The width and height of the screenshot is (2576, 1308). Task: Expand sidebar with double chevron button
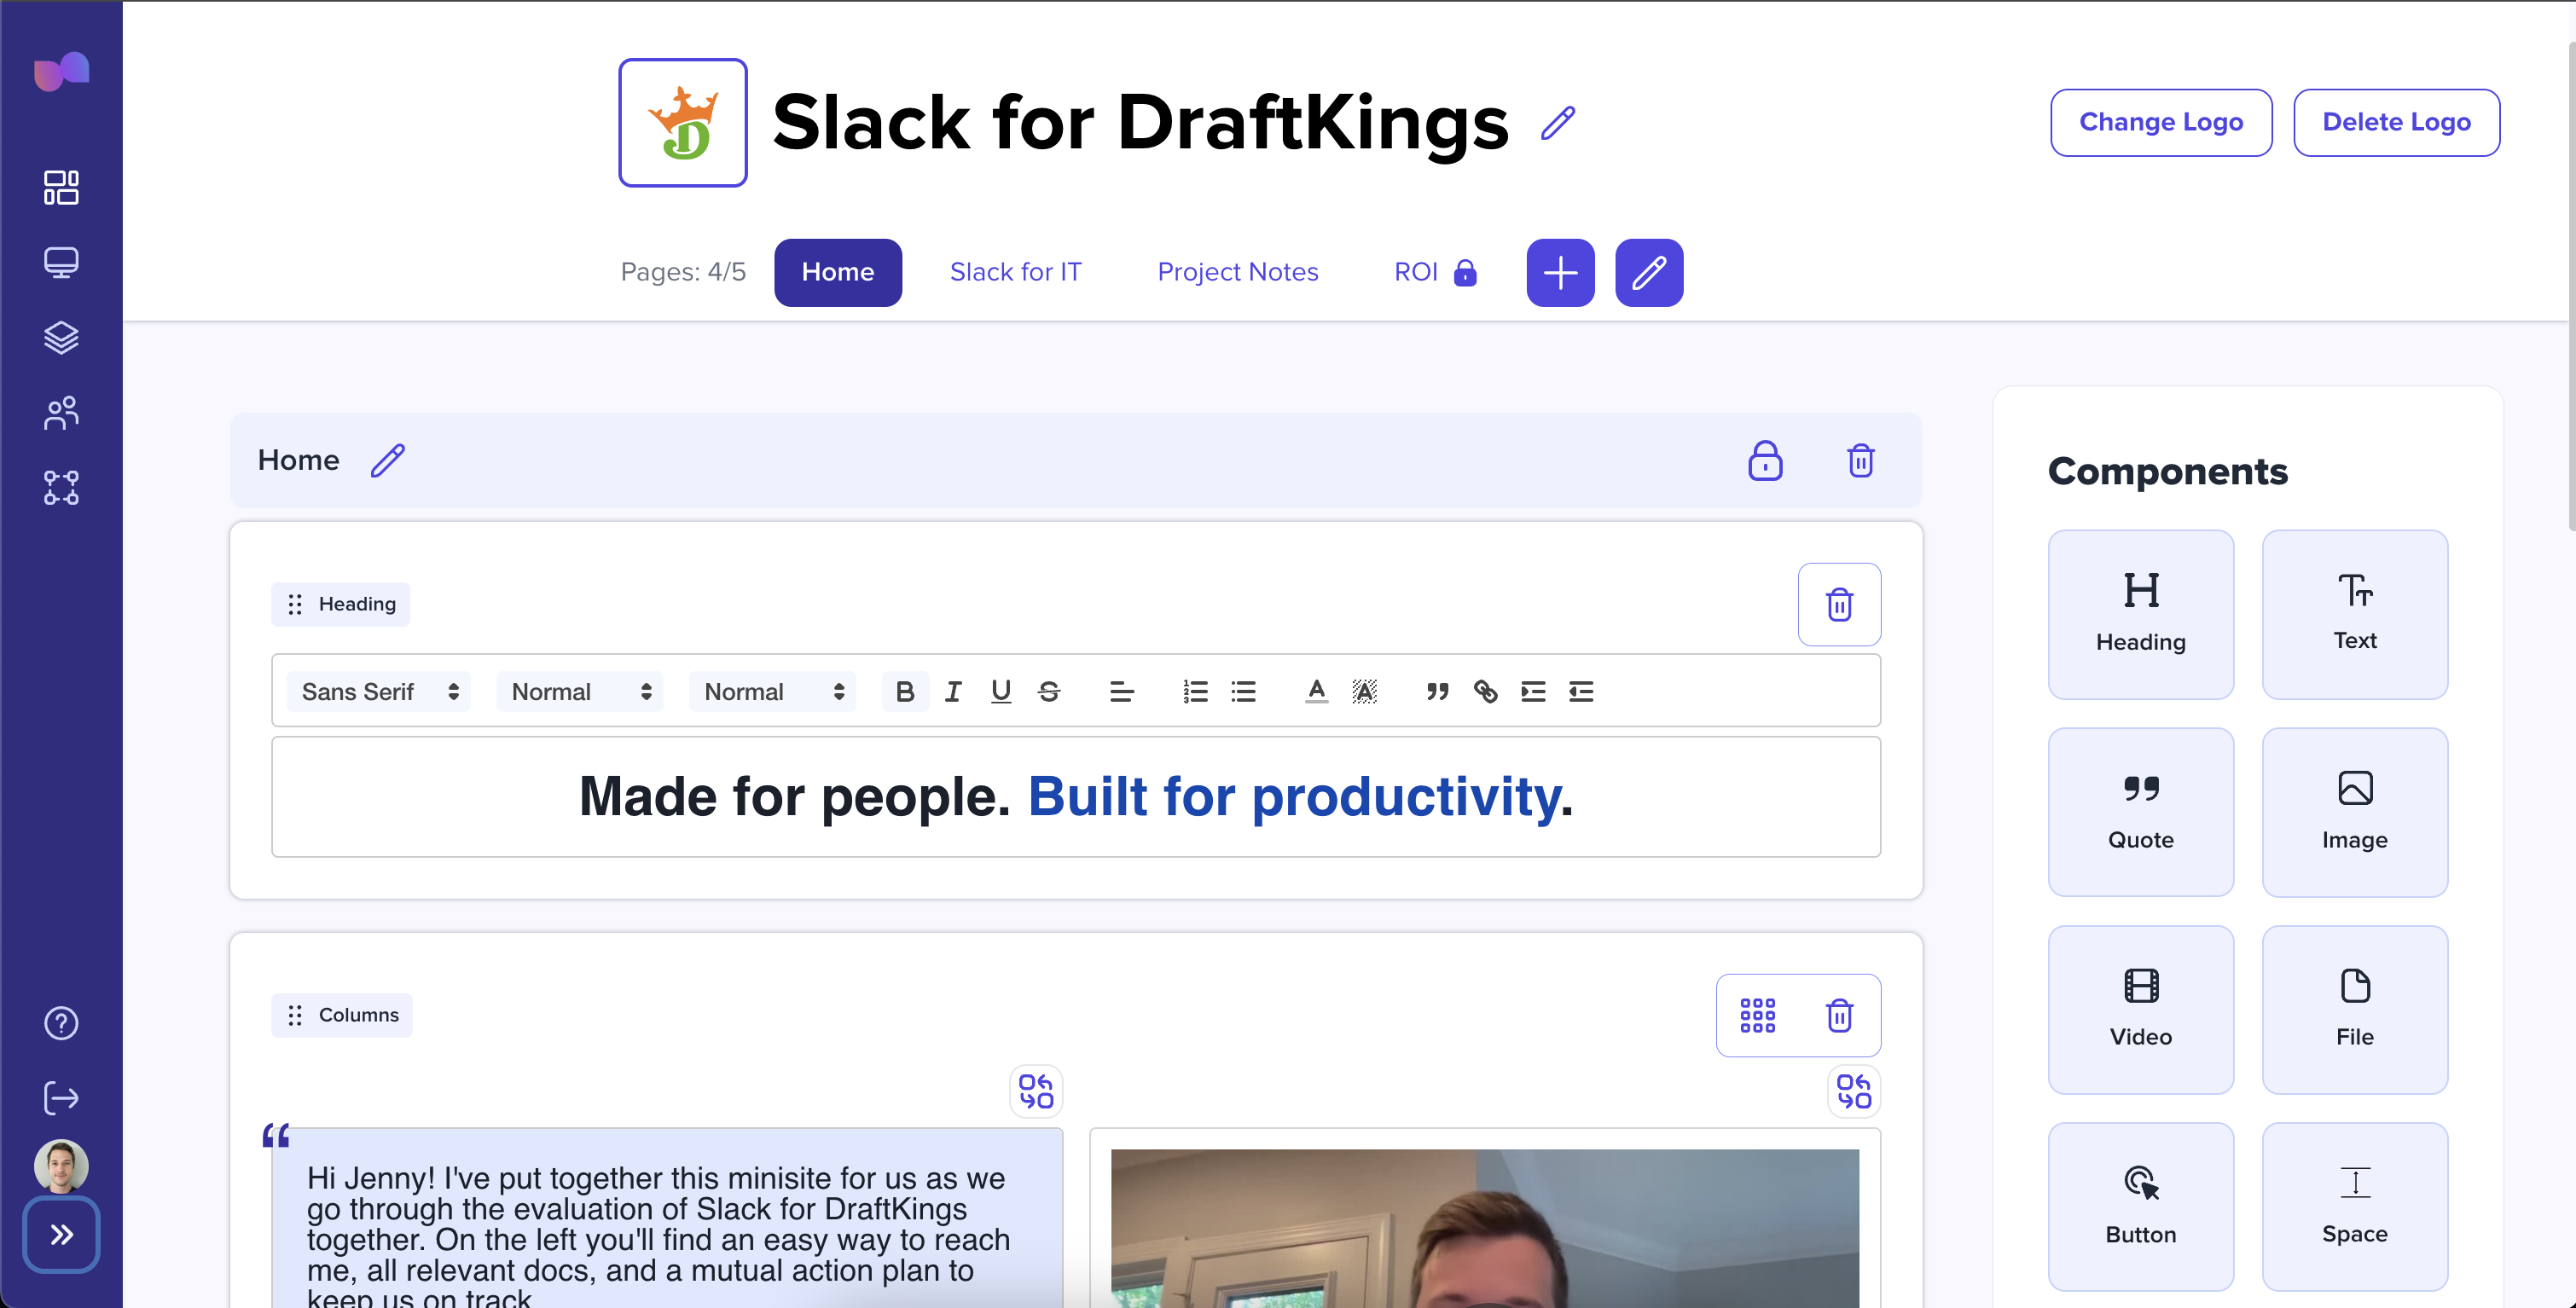(x=61, y=1234)
